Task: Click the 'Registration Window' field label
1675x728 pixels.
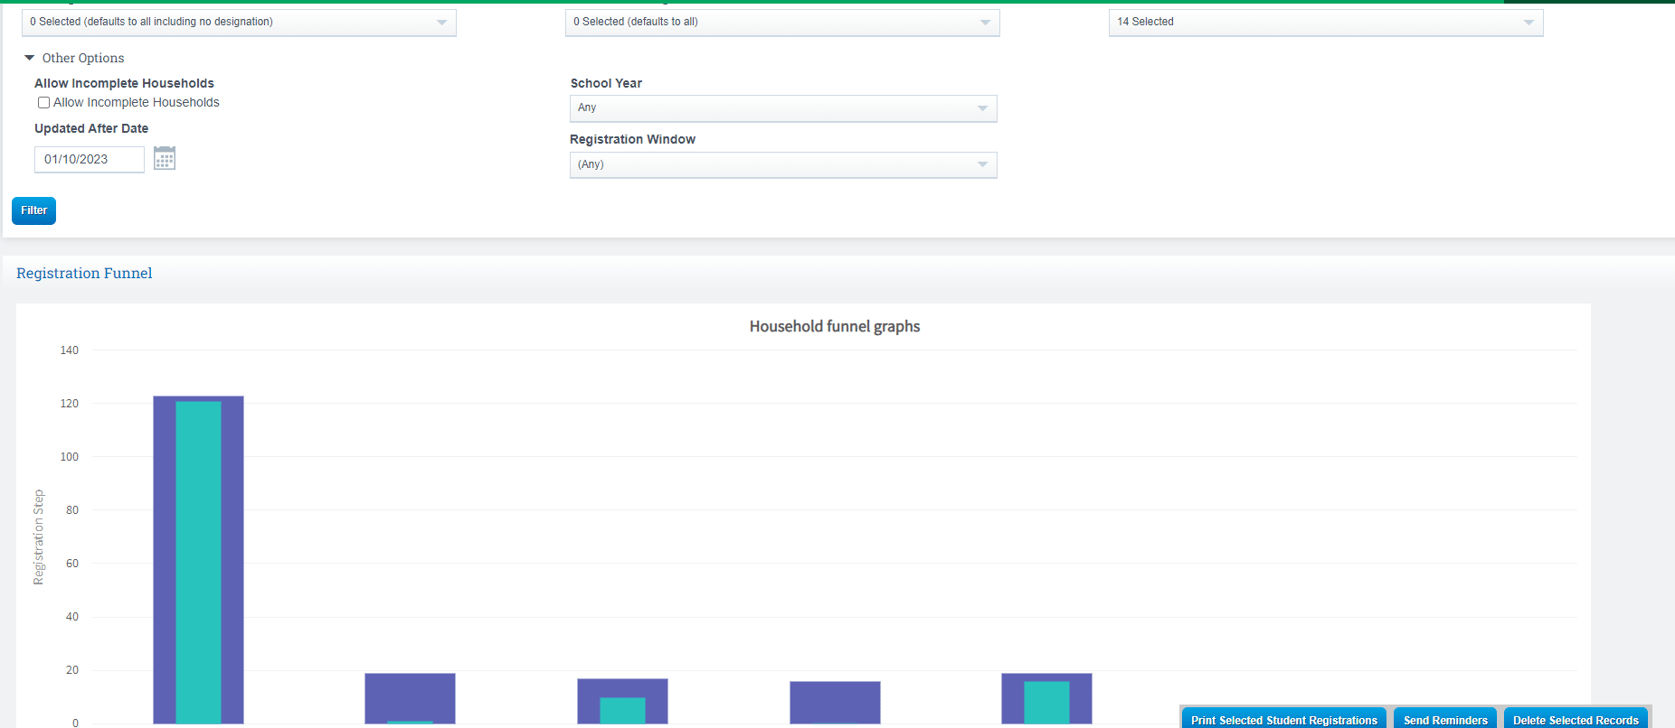Action: (x=632, y=139)
